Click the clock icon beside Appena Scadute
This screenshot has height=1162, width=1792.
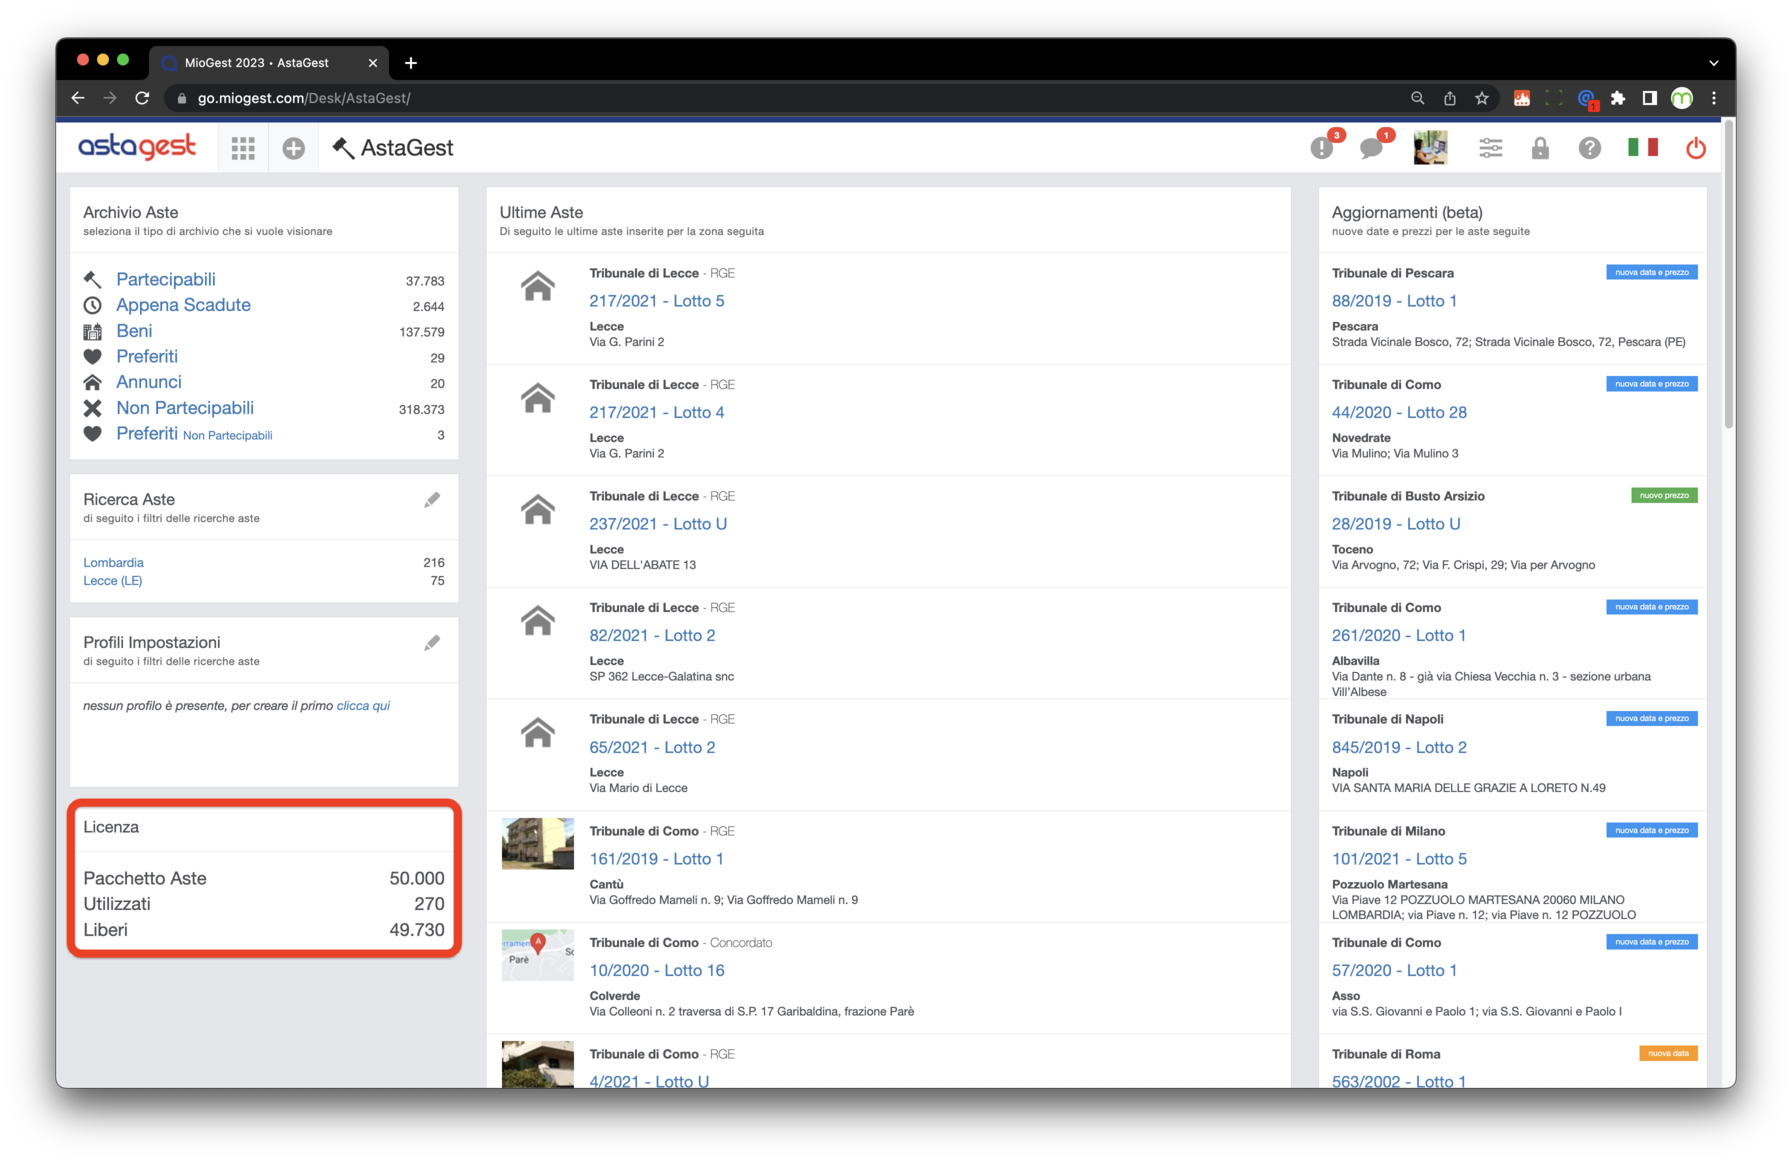(92, 305)
